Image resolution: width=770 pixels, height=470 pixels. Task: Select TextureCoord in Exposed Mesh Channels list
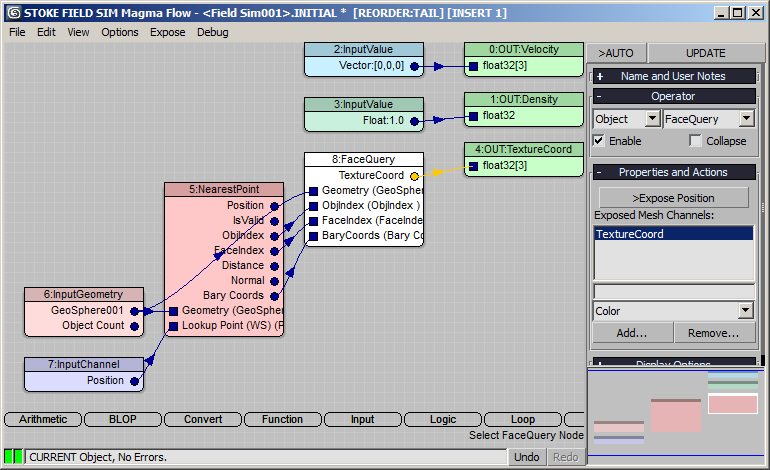pos(673,234)
